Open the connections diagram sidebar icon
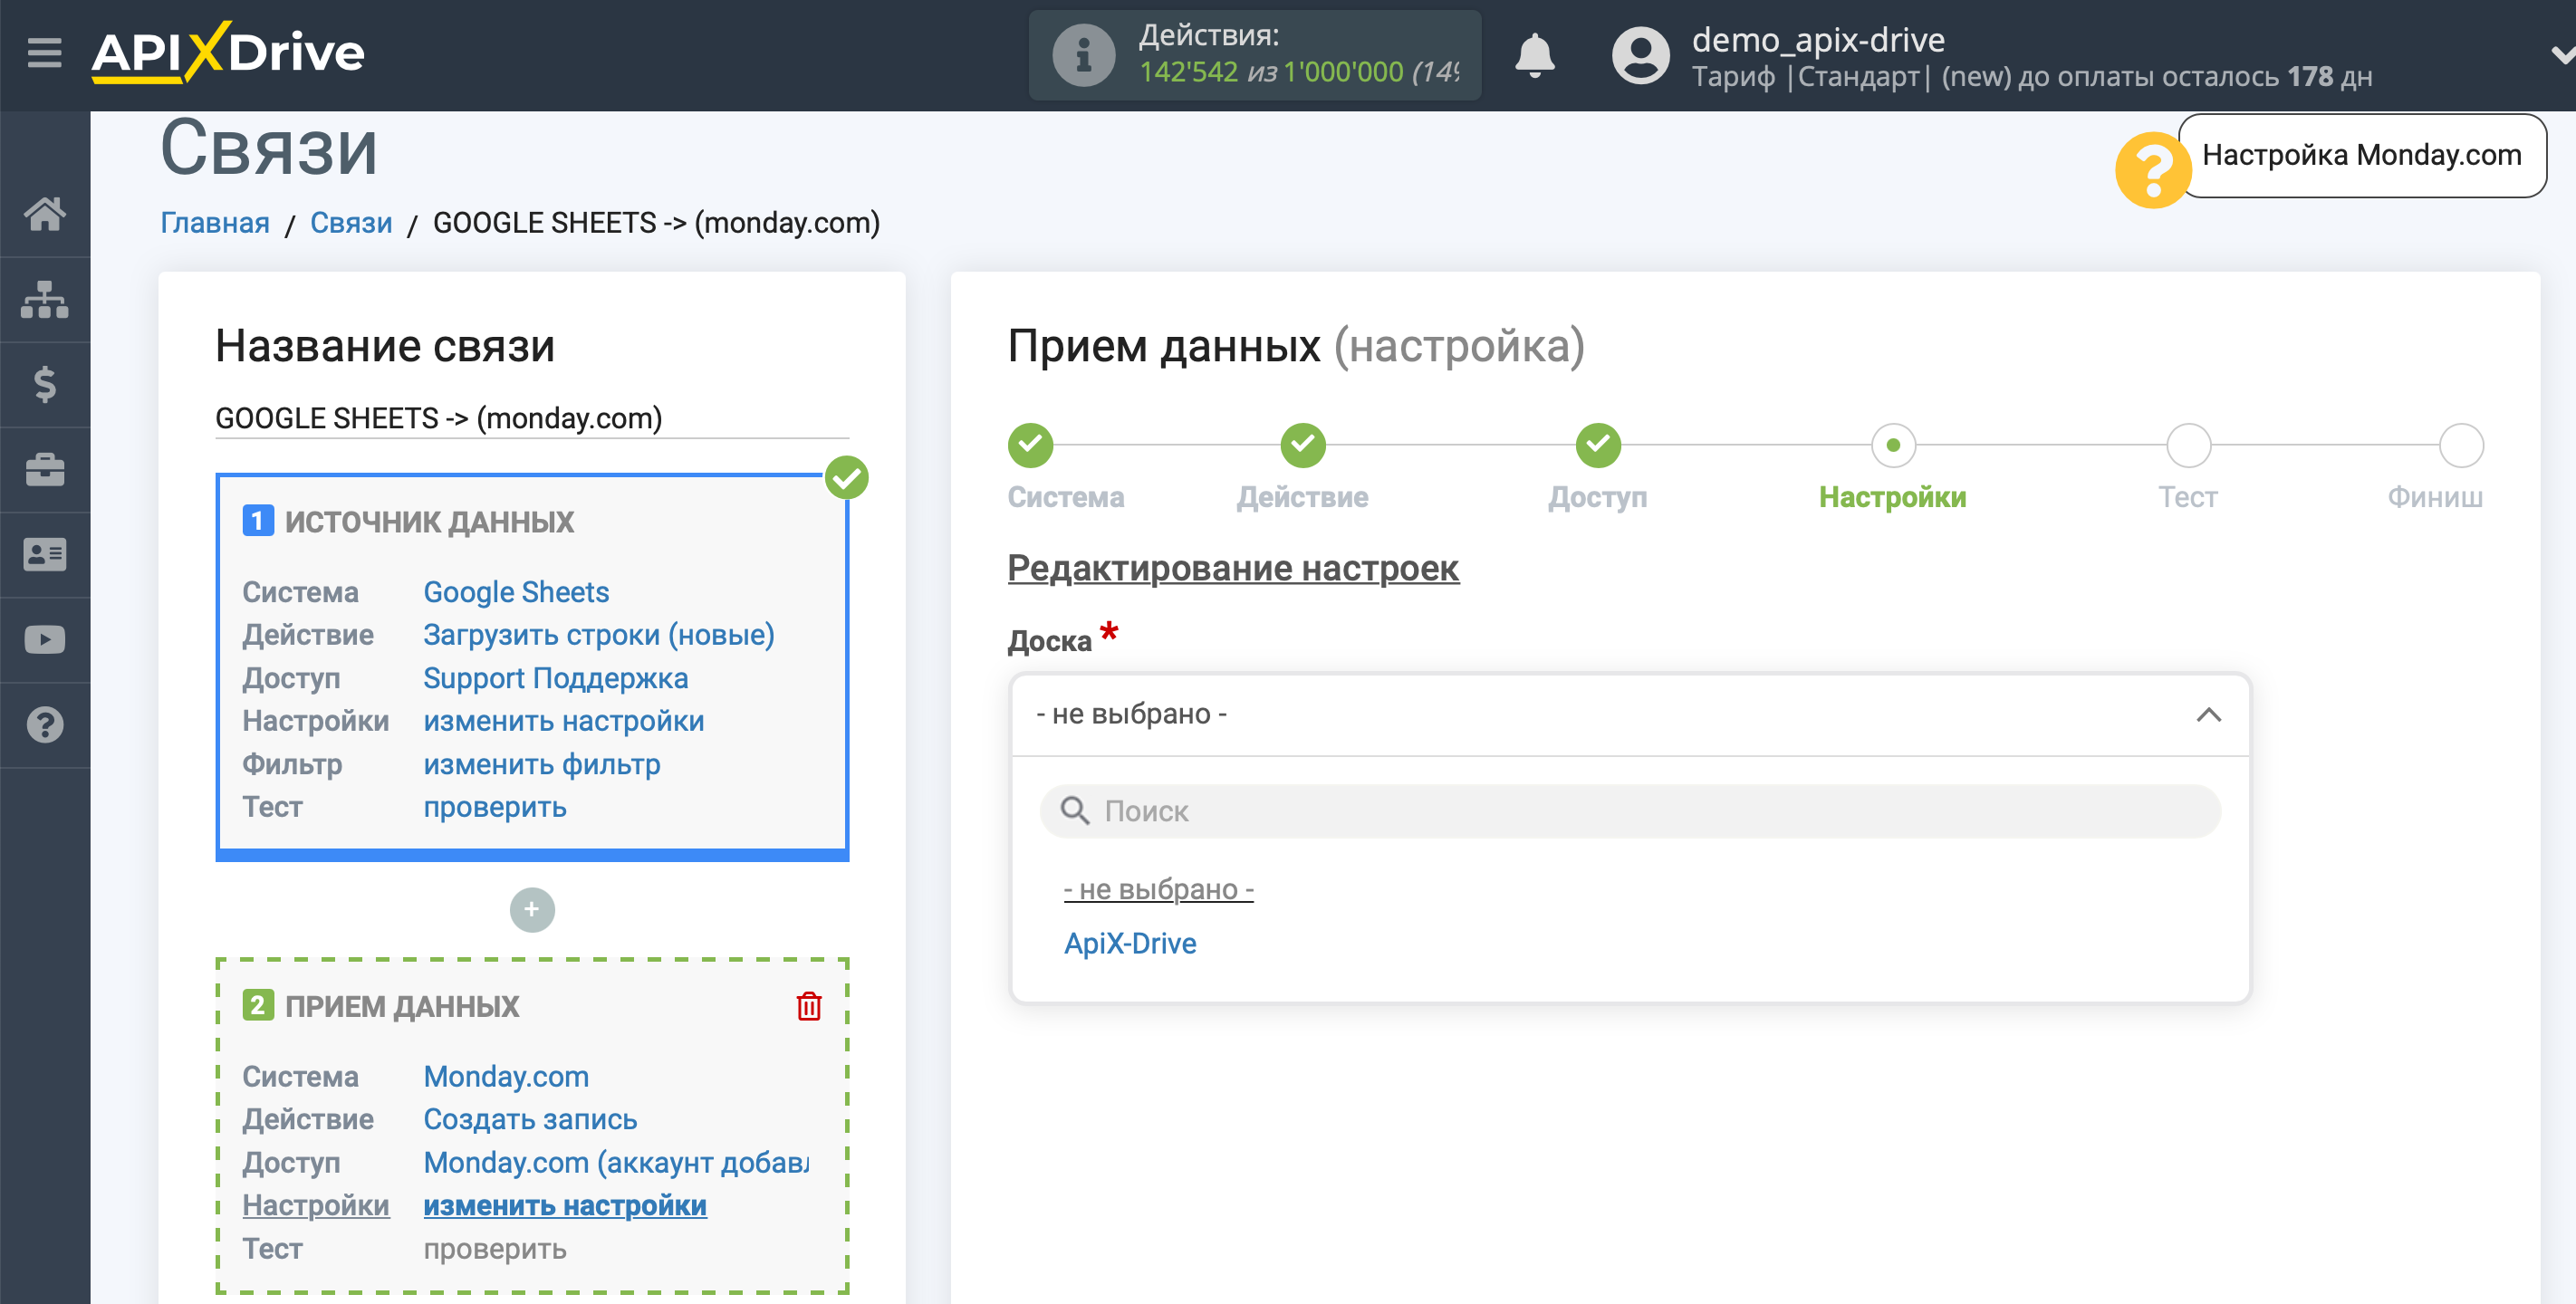 coord(45,299)
